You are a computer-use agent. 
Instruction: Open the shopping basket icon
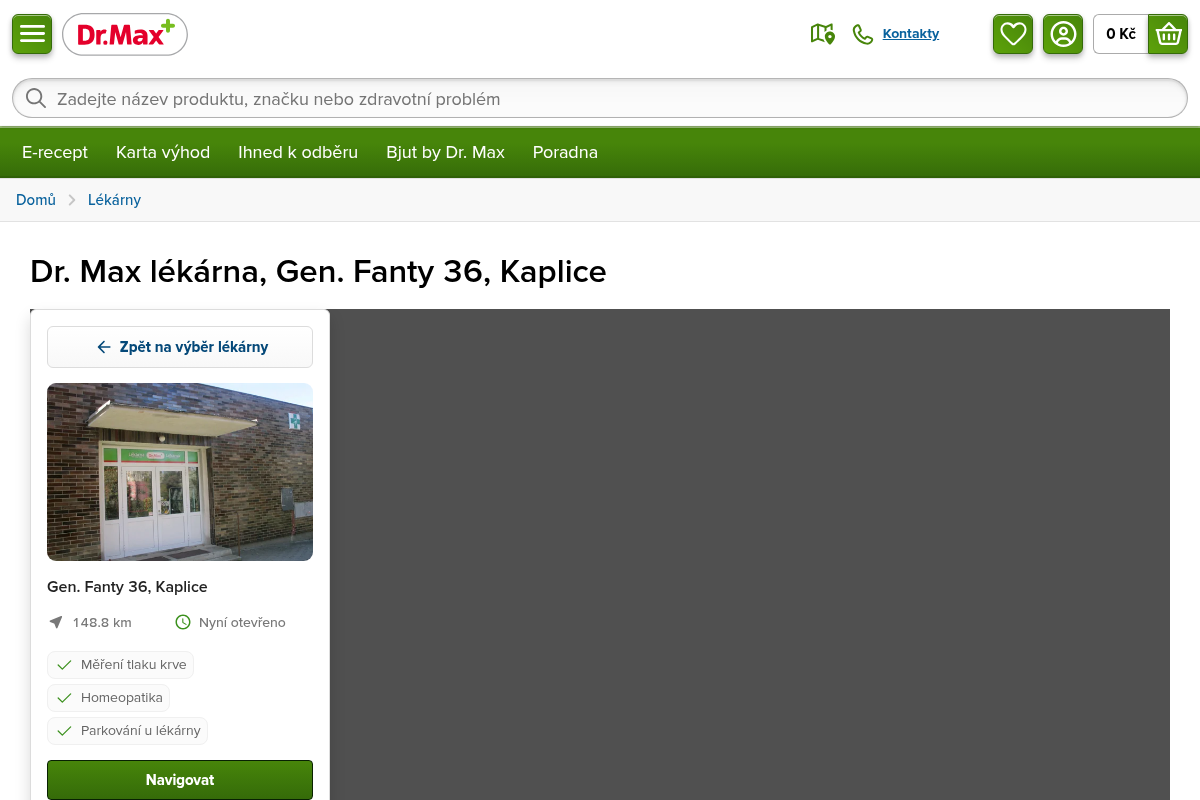1168,34
